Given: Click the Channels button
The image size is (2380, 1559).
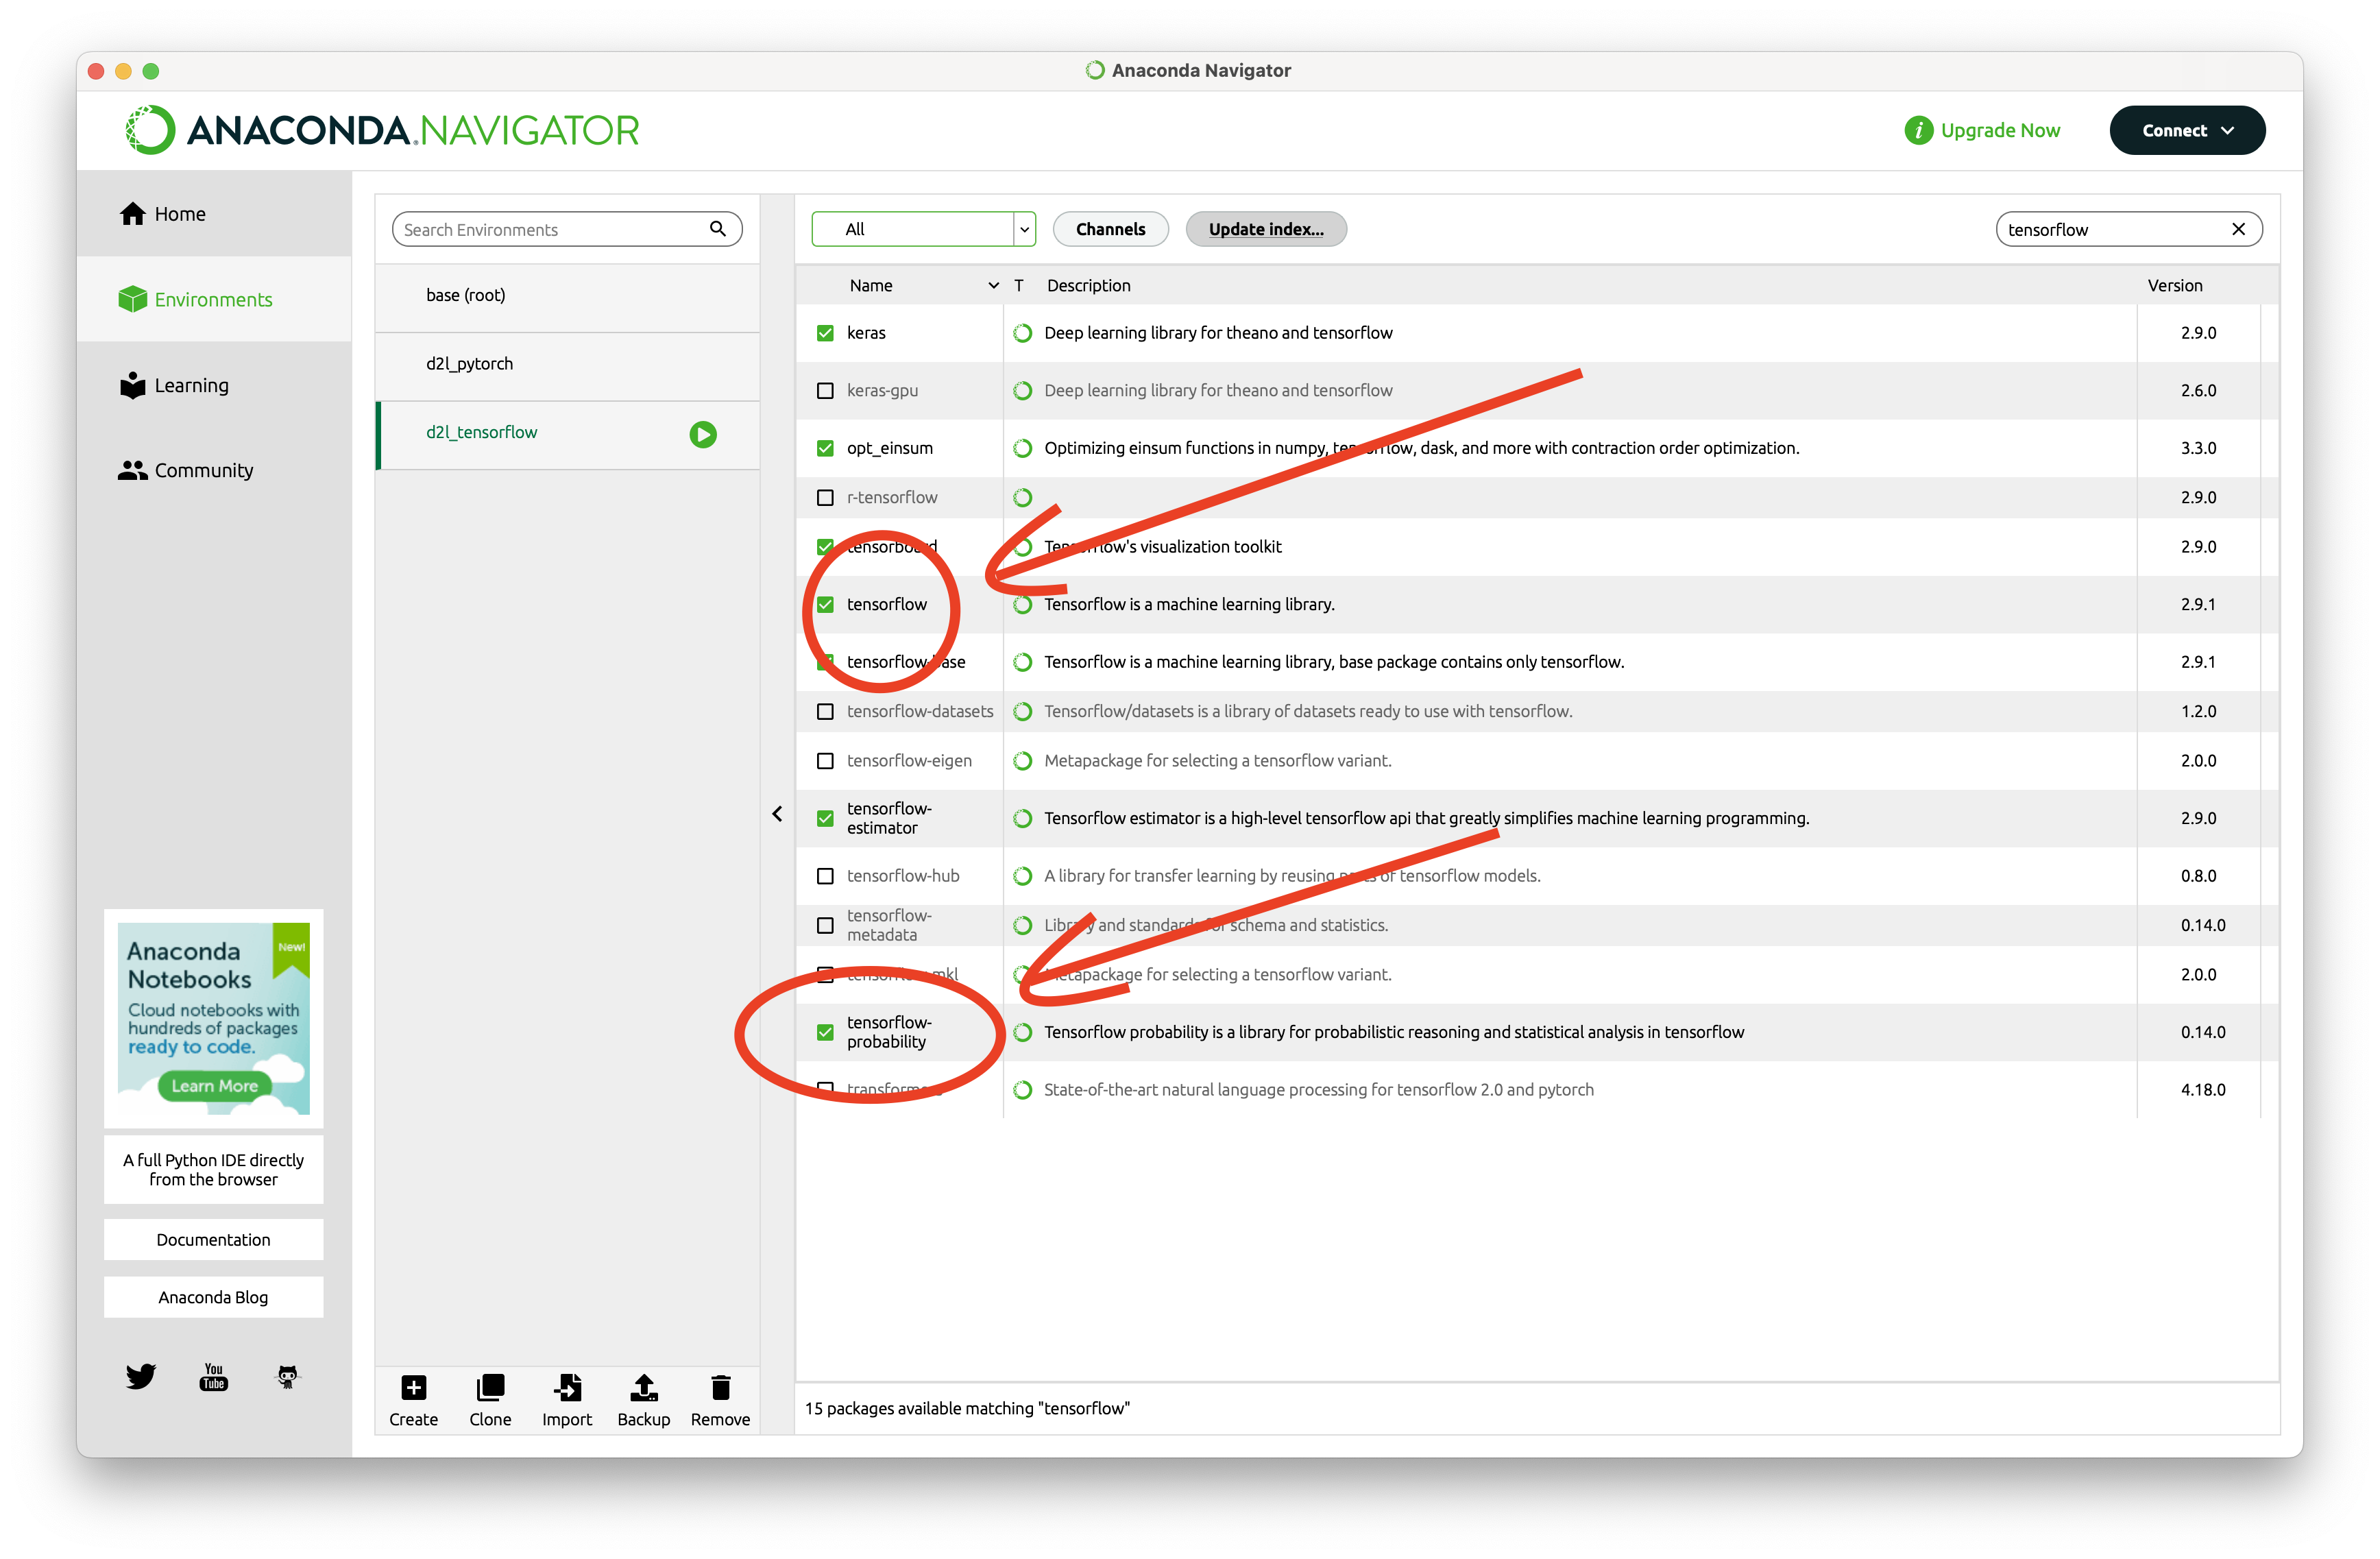Looking at the screenshot, I should [x=1110, y=229].
